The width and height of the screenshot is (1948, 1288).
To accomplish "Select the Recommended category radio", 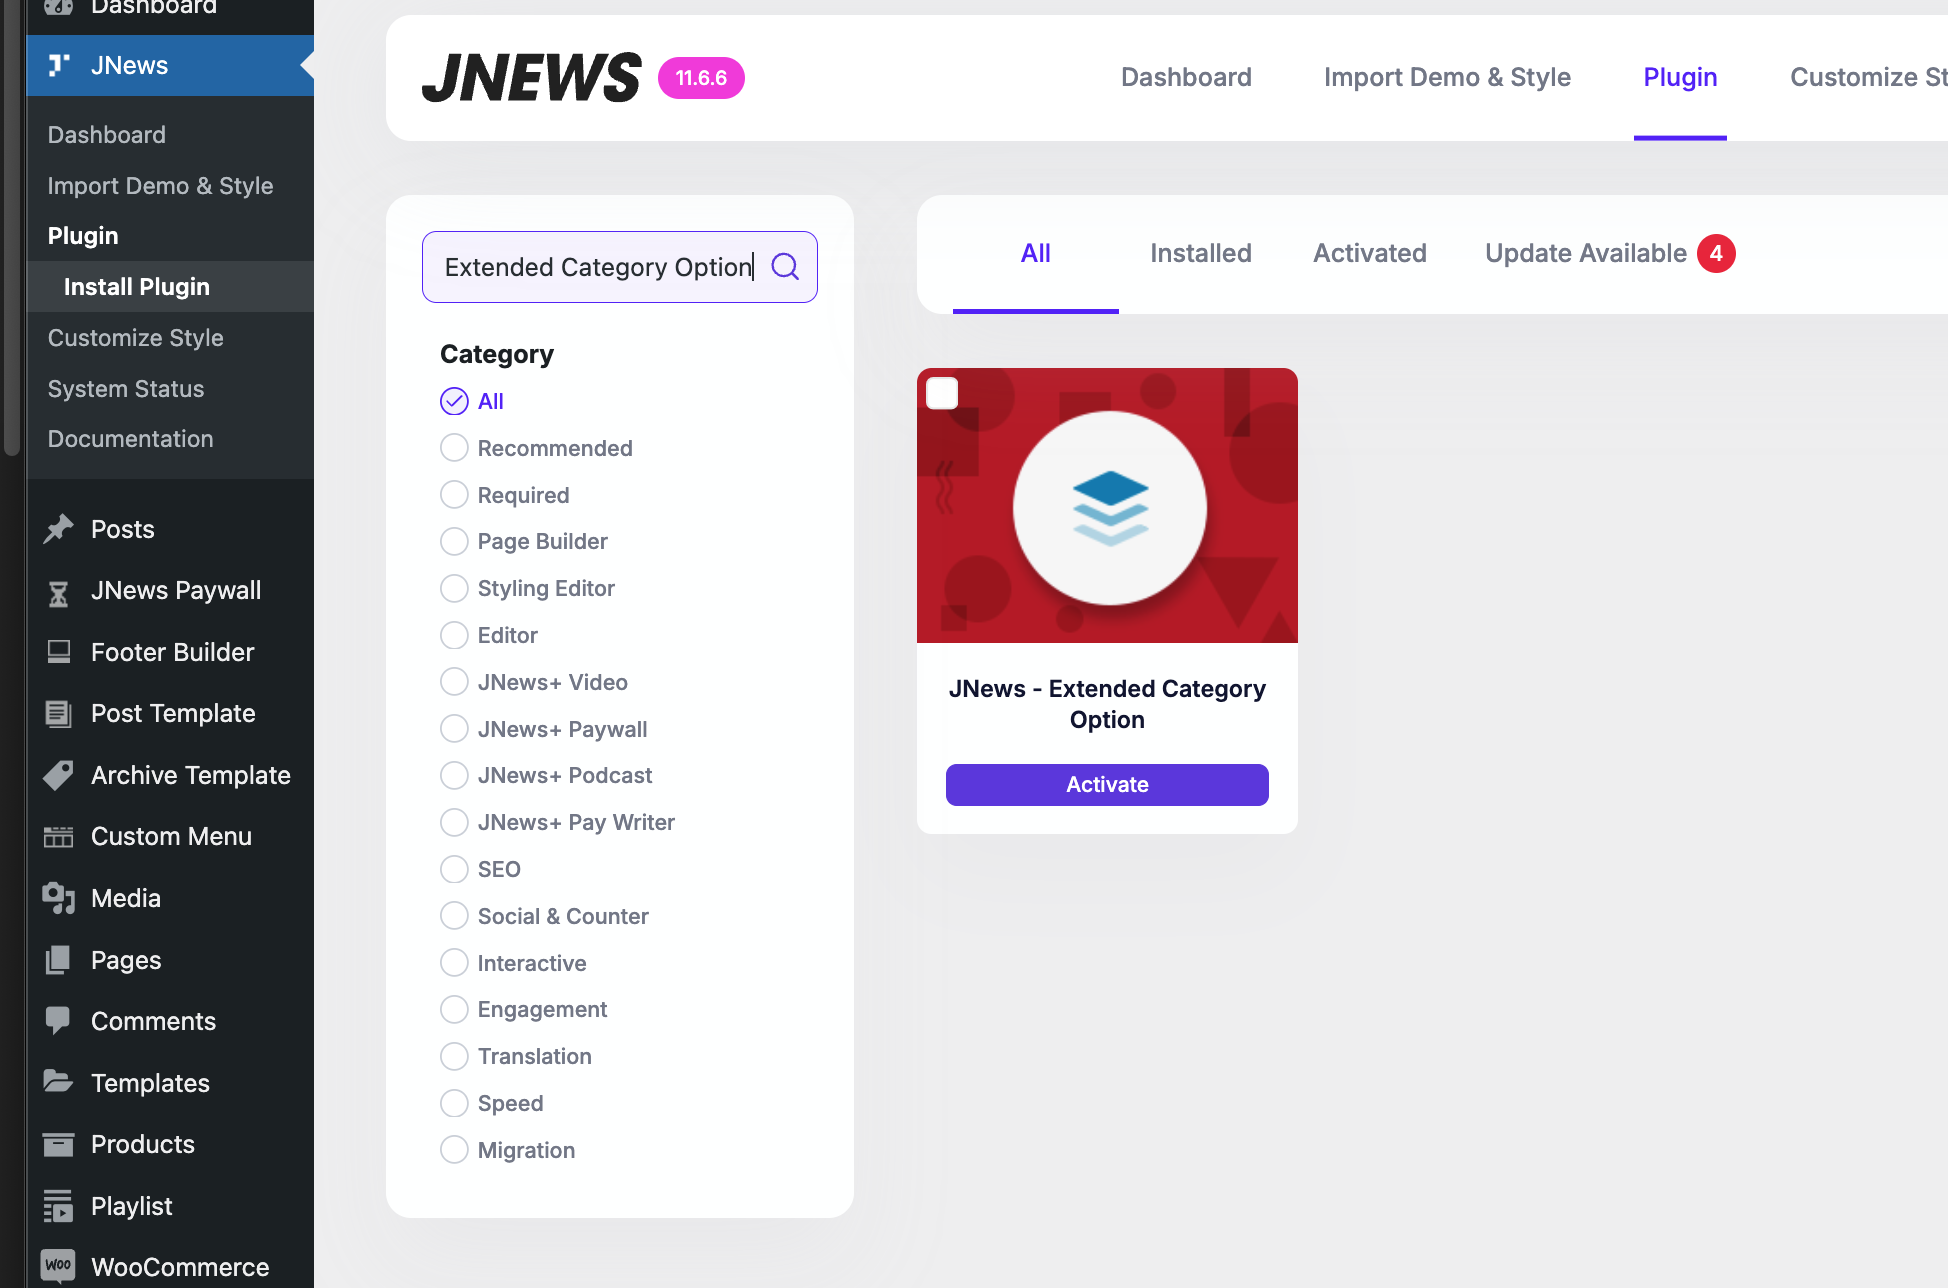I will [x=454, y=448].
